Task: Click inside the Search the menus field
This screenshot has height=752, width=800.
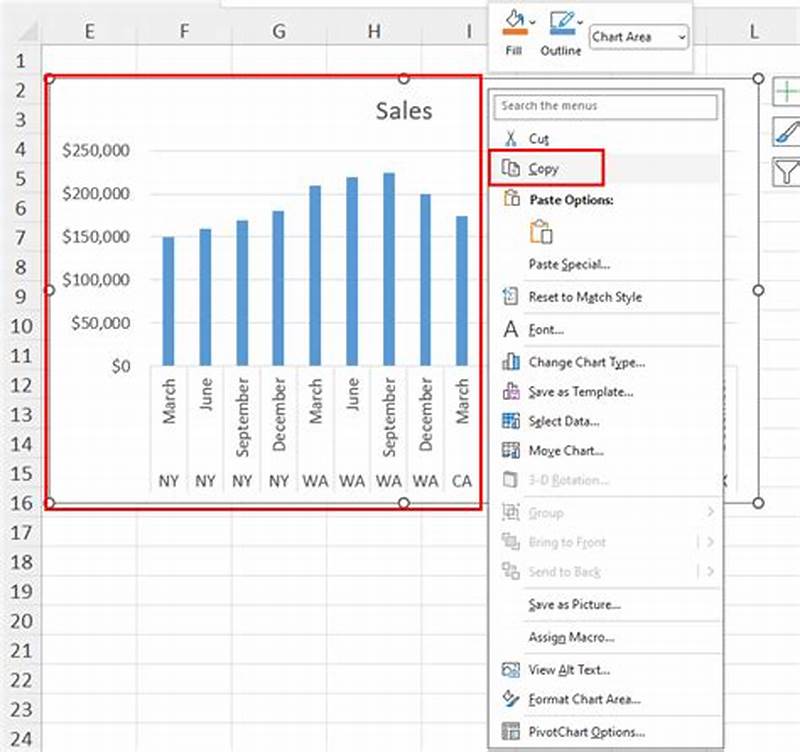Action: coord(600,106)
